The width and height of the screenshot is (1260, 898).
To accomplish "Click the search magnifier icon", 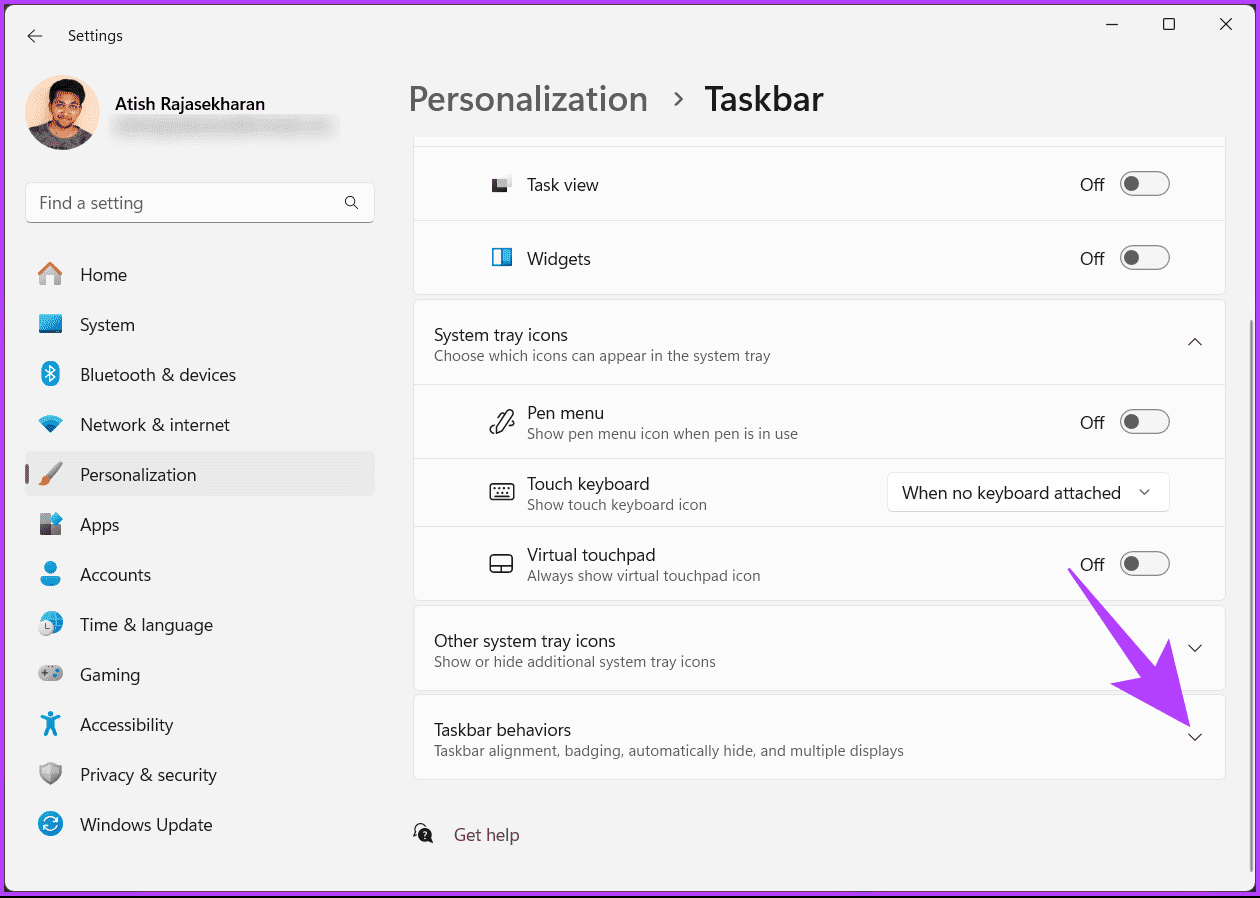I will click(x=351, y=202).
